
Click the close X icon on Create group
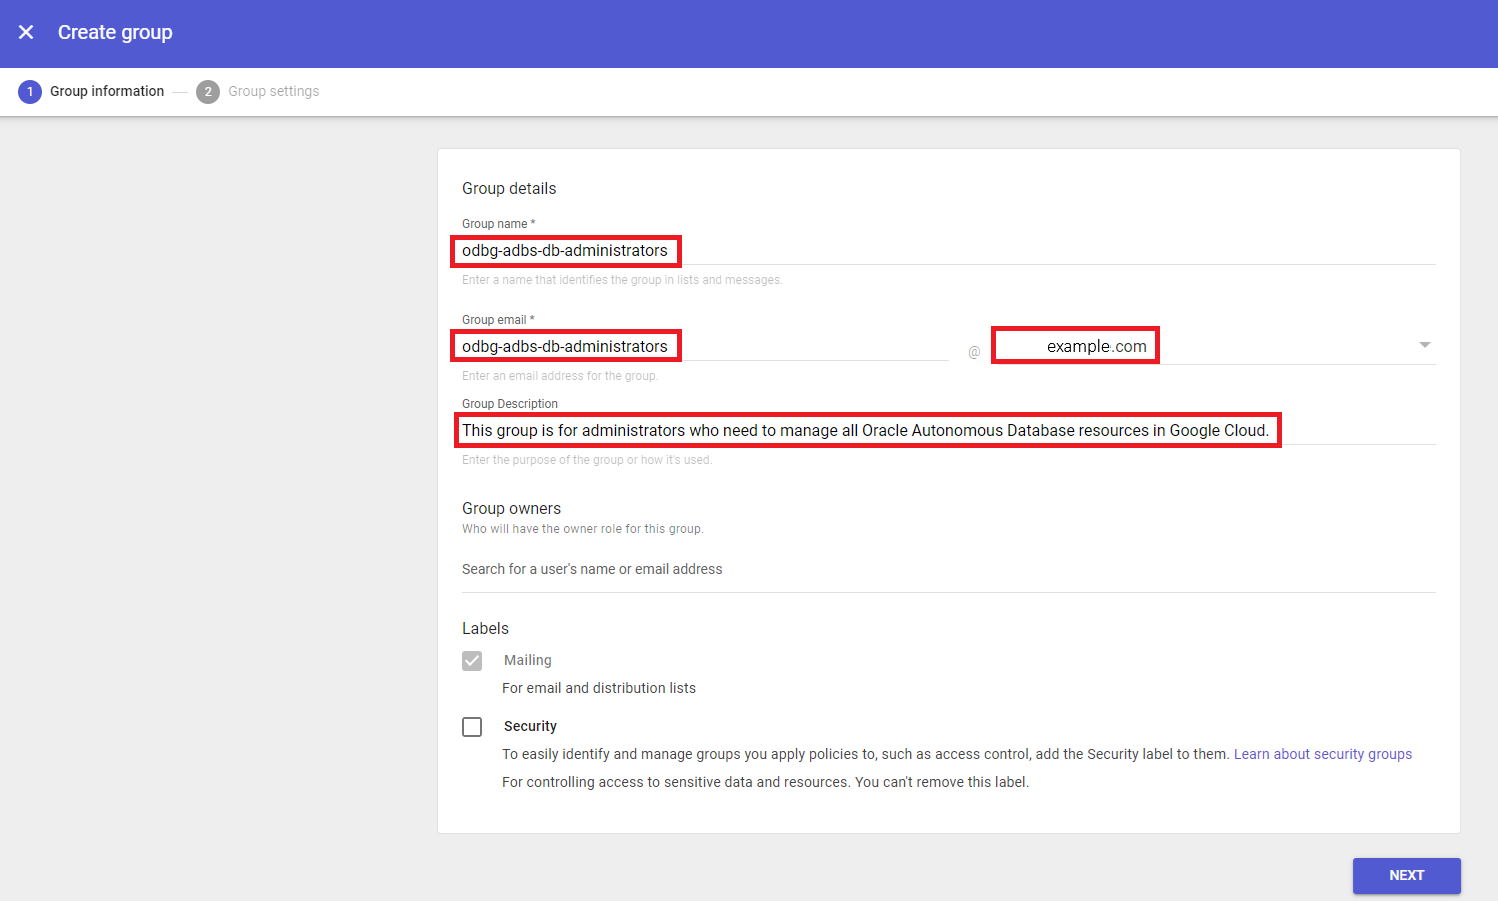(26, 32)
